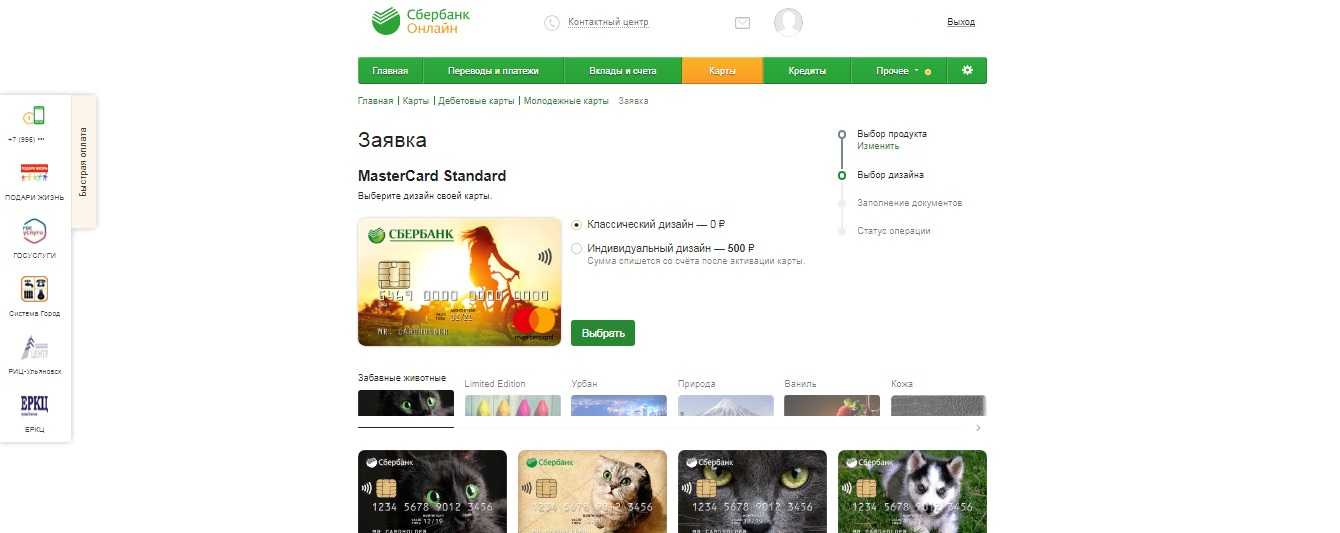The image size is (1340, 533).
Task: Select Классический дизайн radio option
Action: click(x=576, y=225)
